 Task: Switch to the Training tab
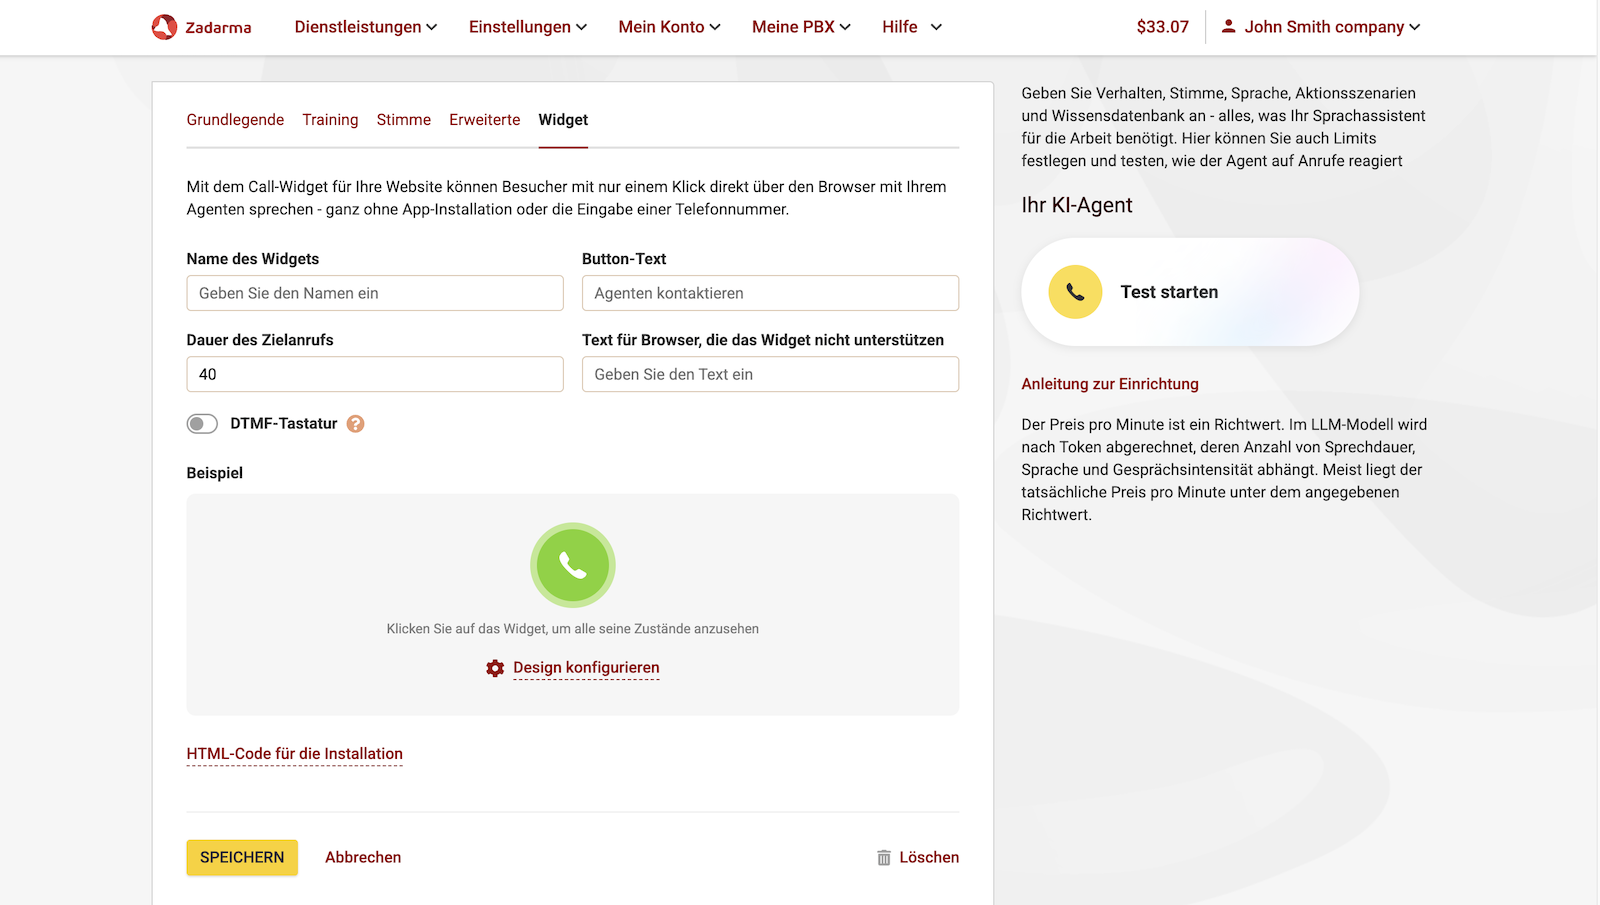[x=330, y=120]
